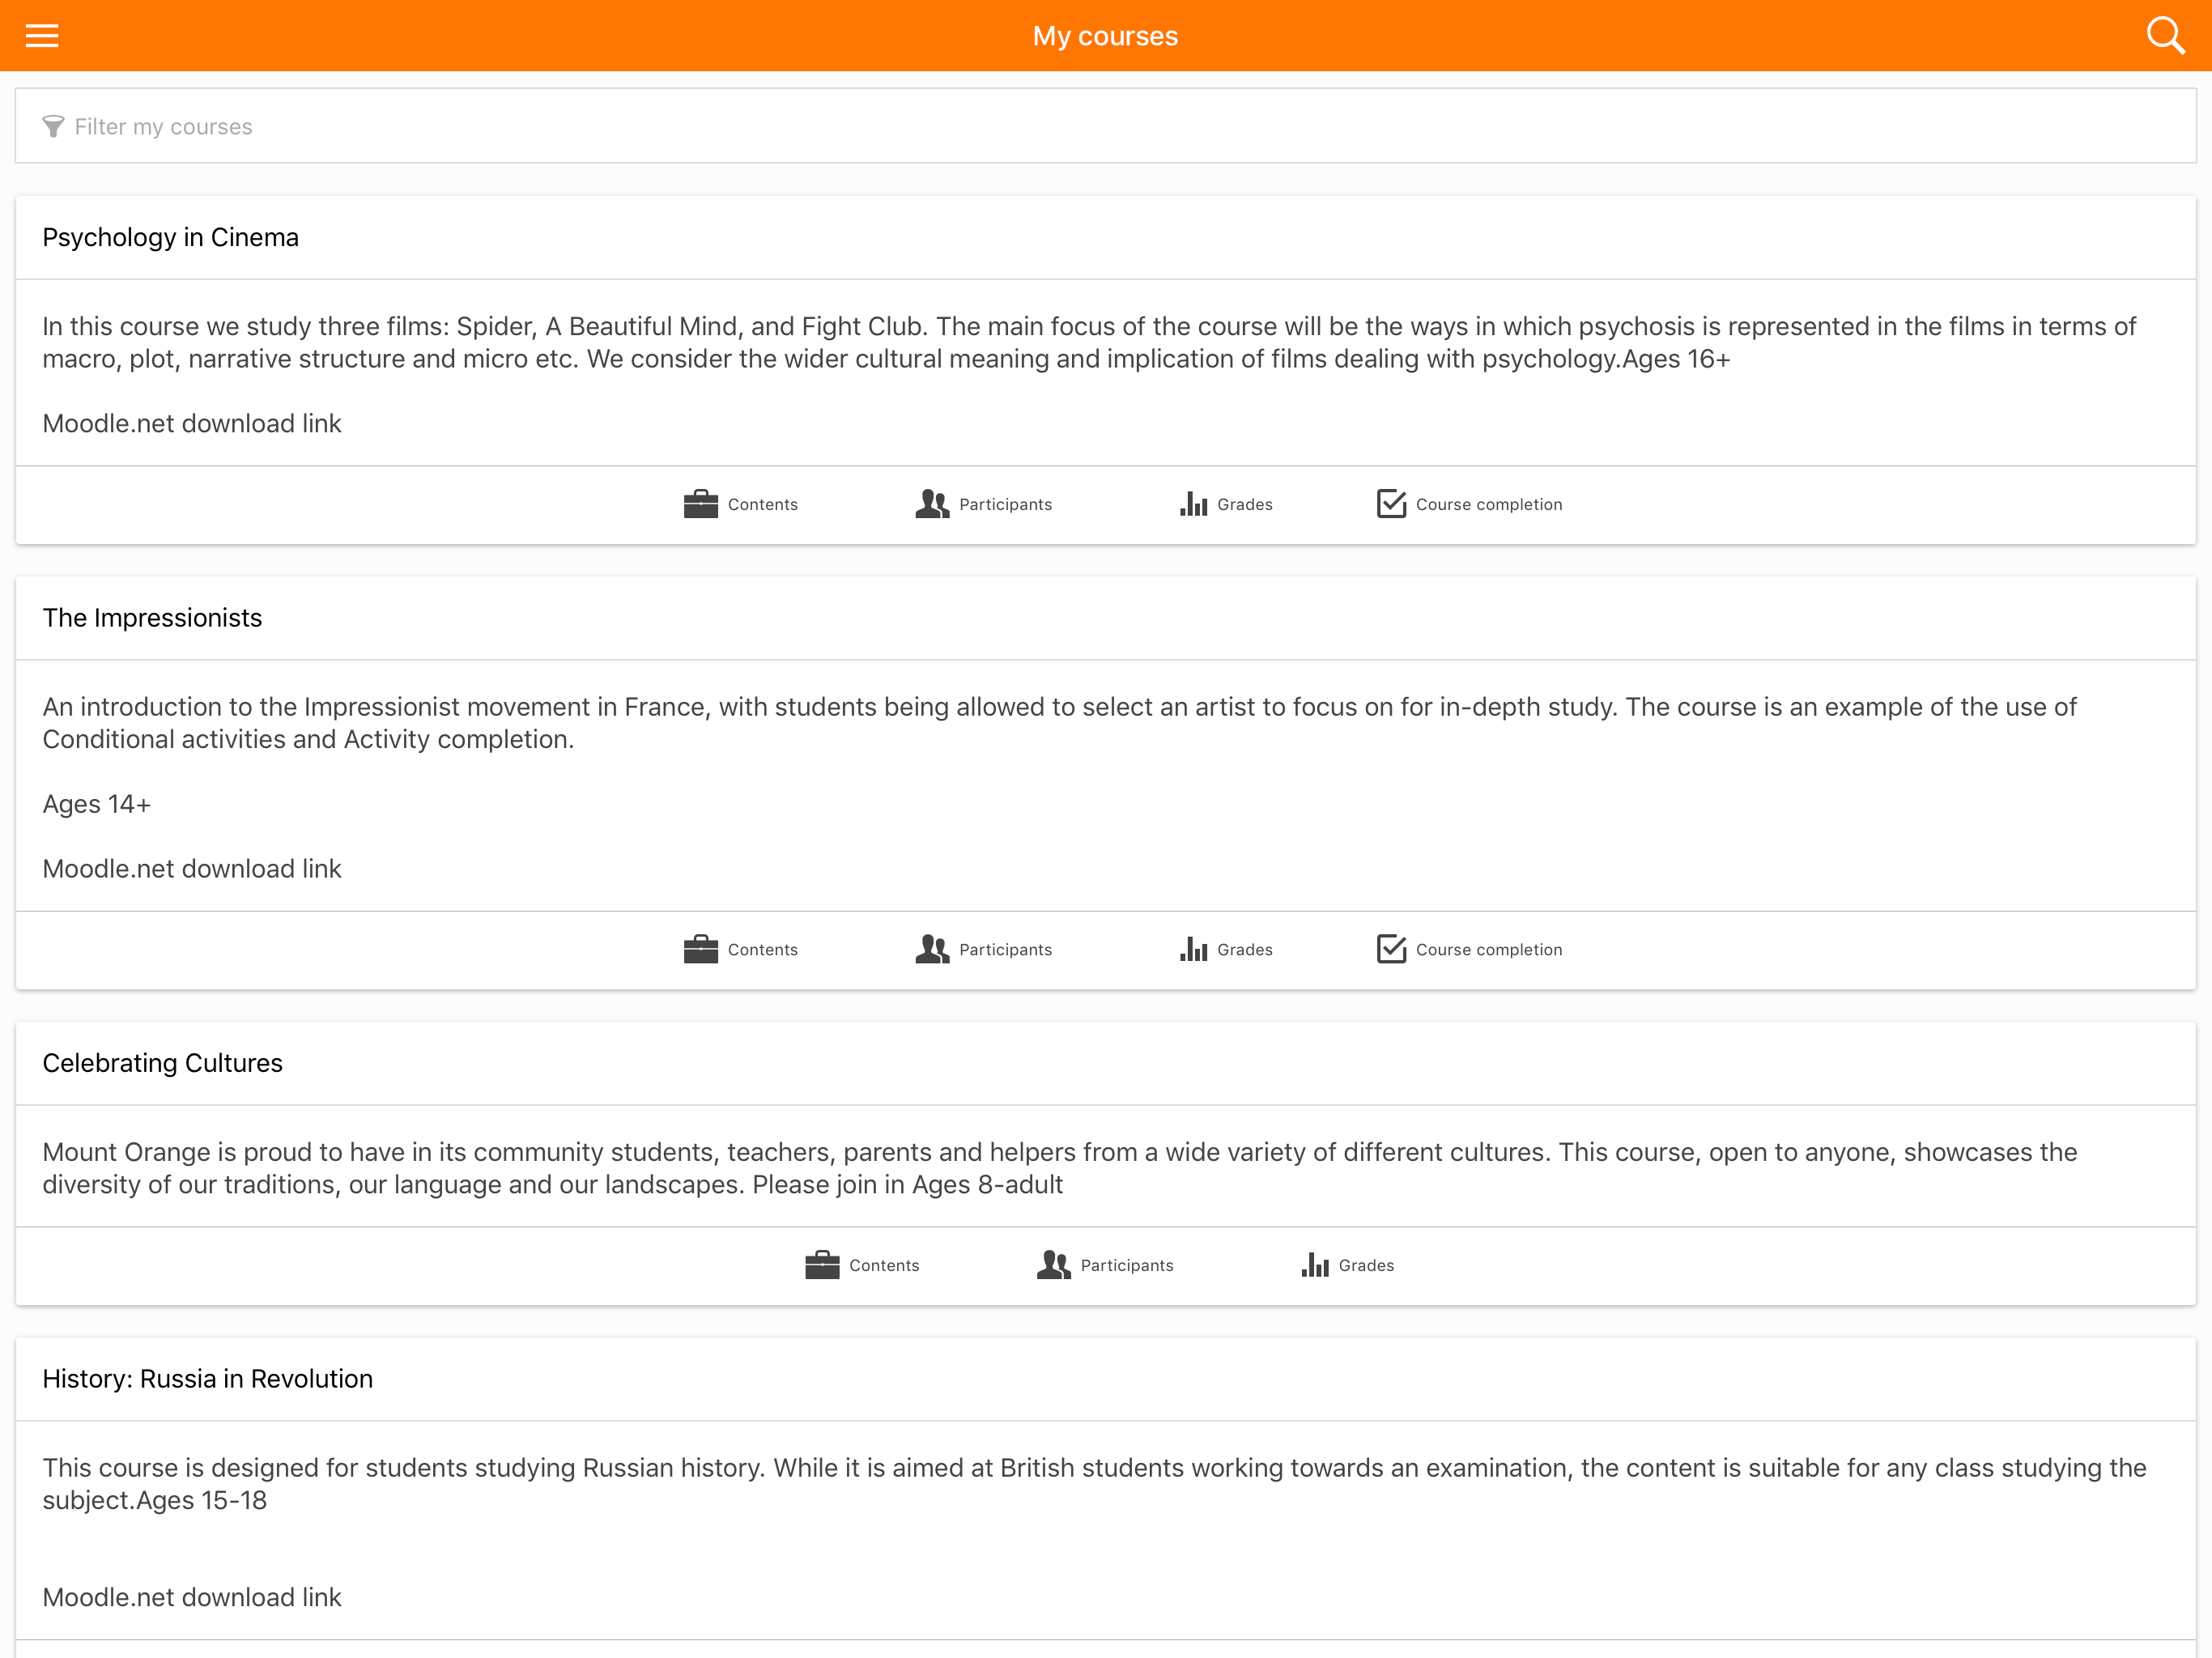Open Celebrating Cultures course title
2212x1658 pixels.
pos(162,1063)
